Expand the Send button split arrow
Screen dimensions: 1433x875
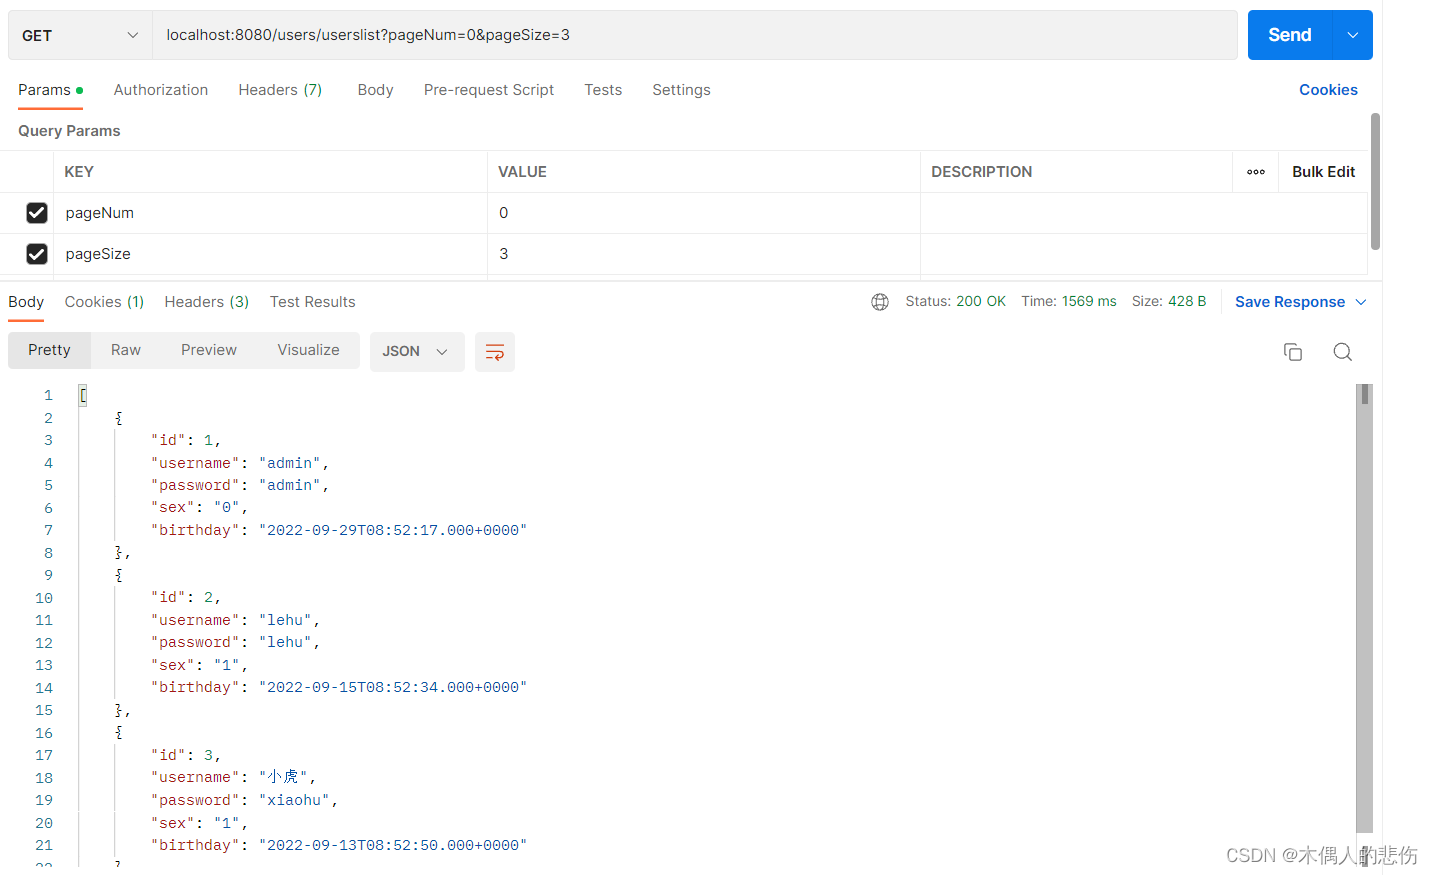(x=1352, y=34)
